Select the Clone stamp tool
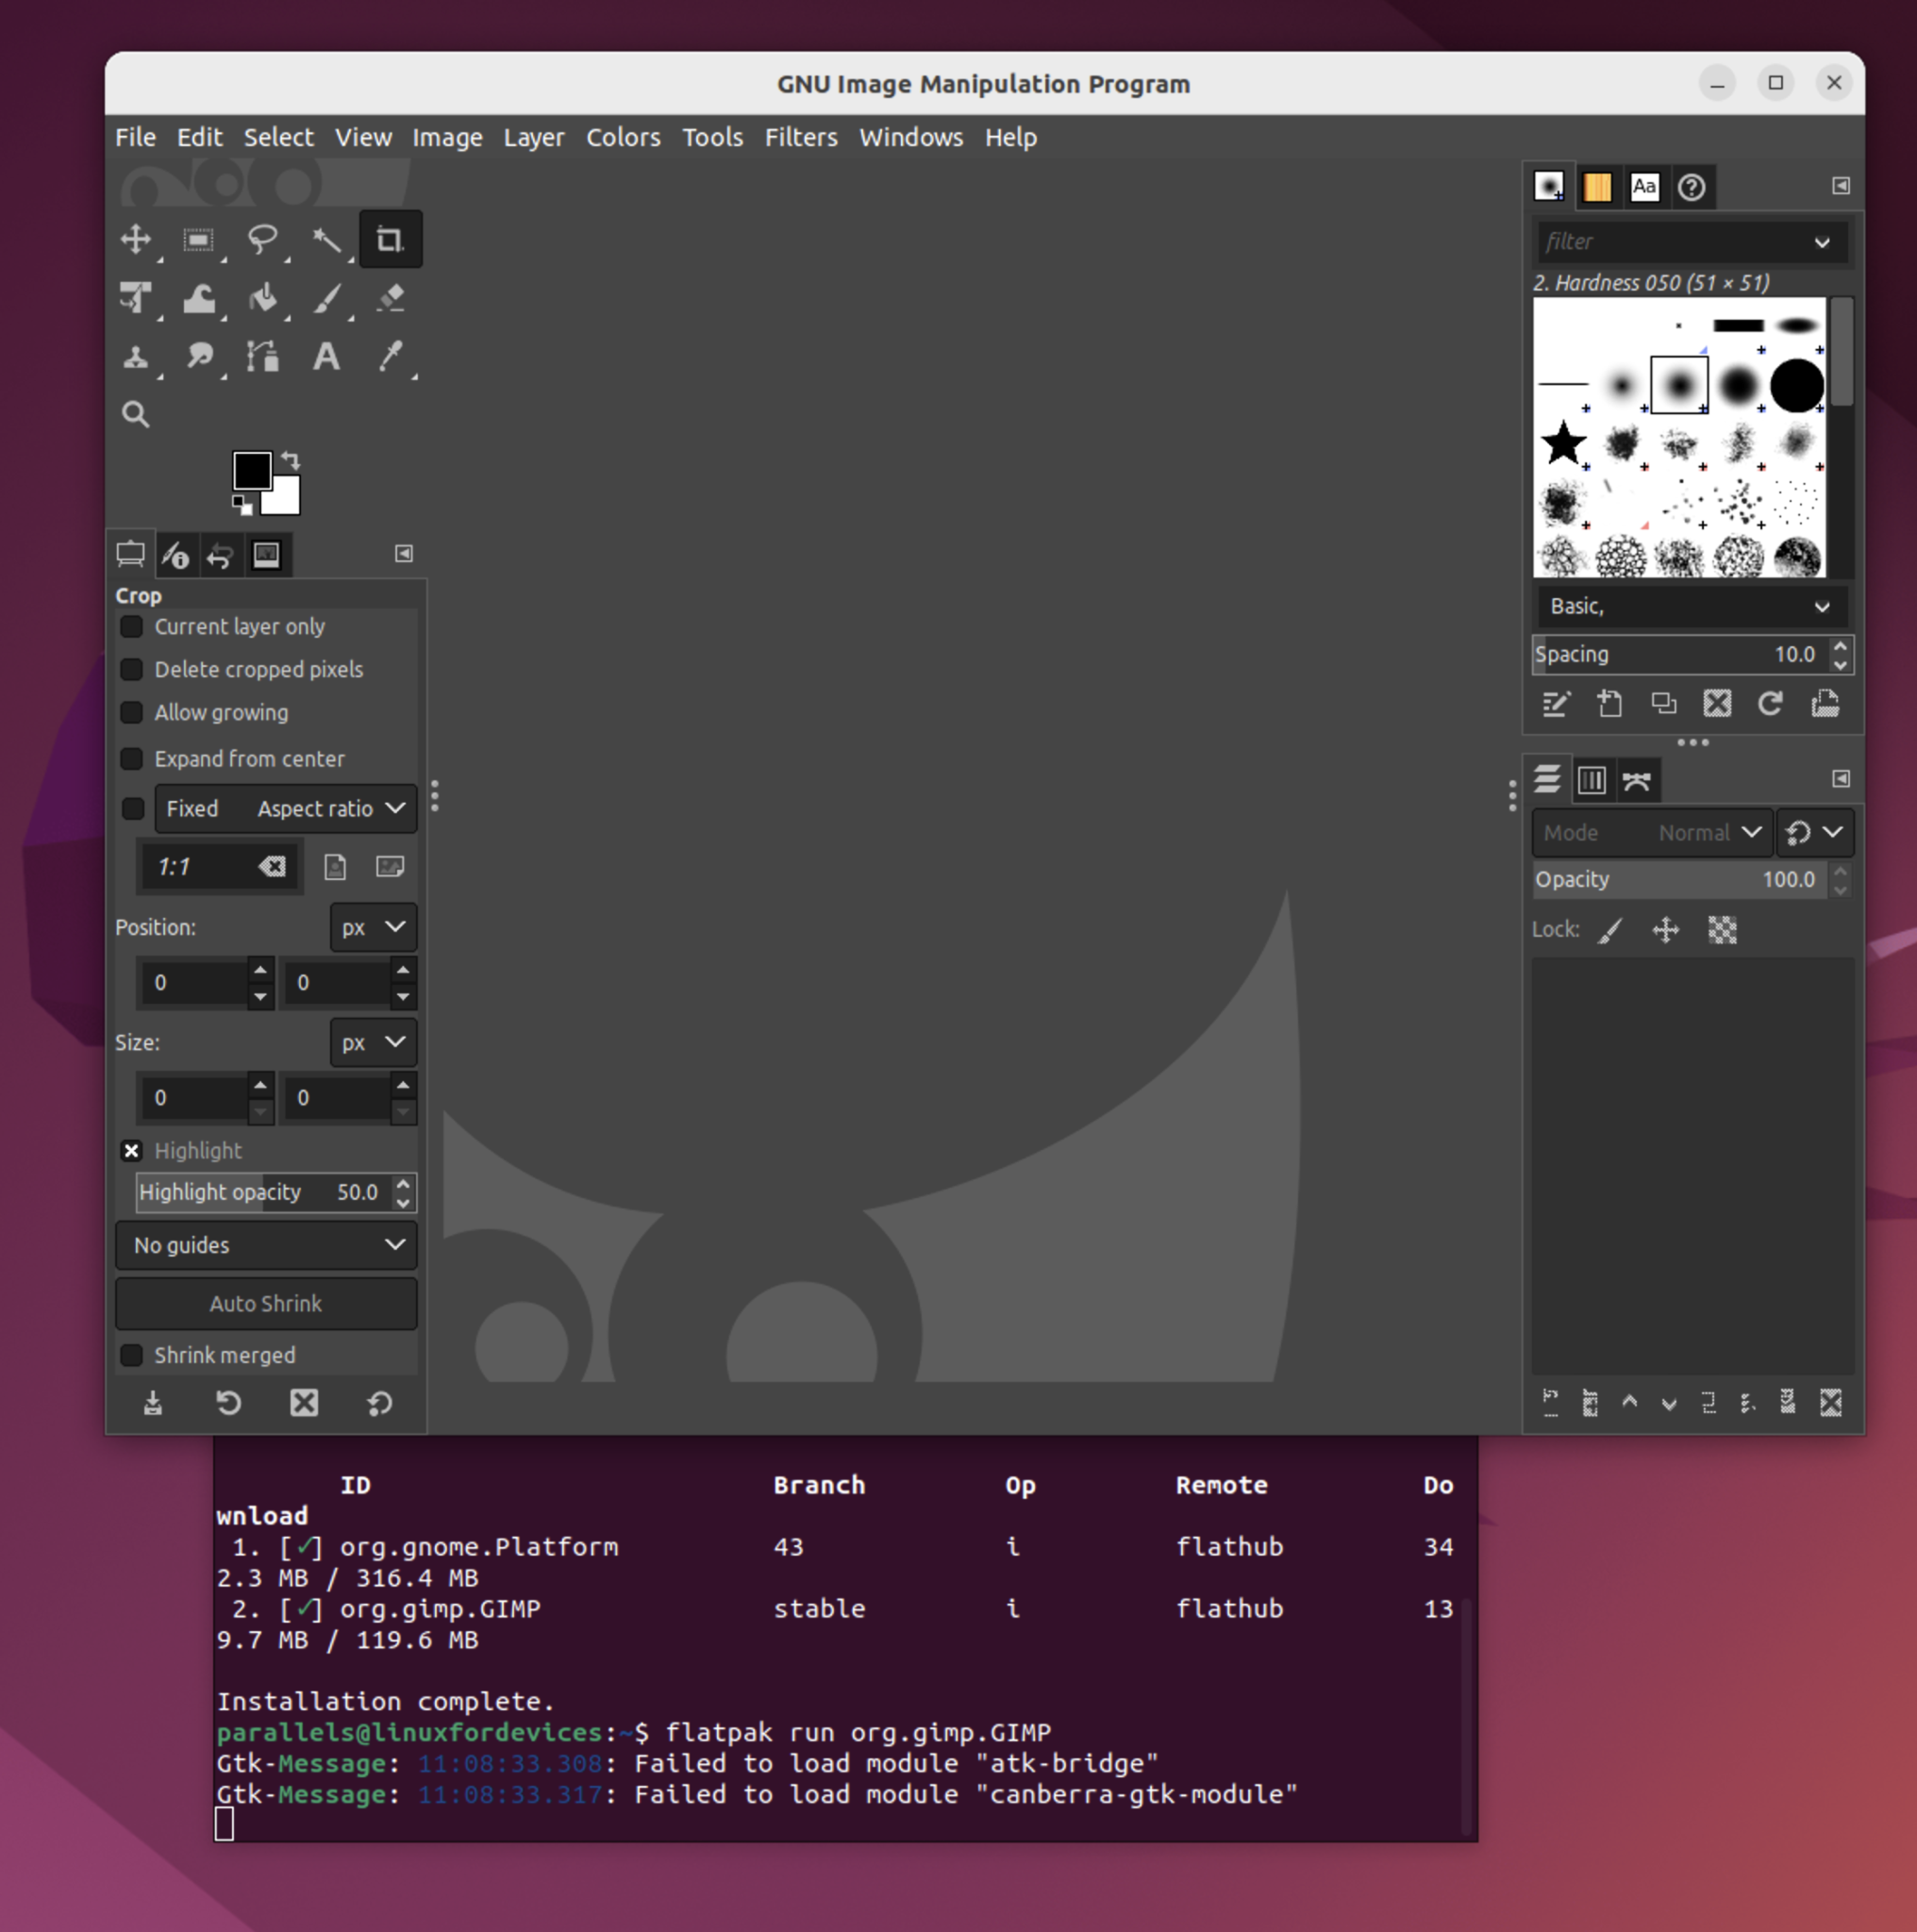 [x=137, y=357]
